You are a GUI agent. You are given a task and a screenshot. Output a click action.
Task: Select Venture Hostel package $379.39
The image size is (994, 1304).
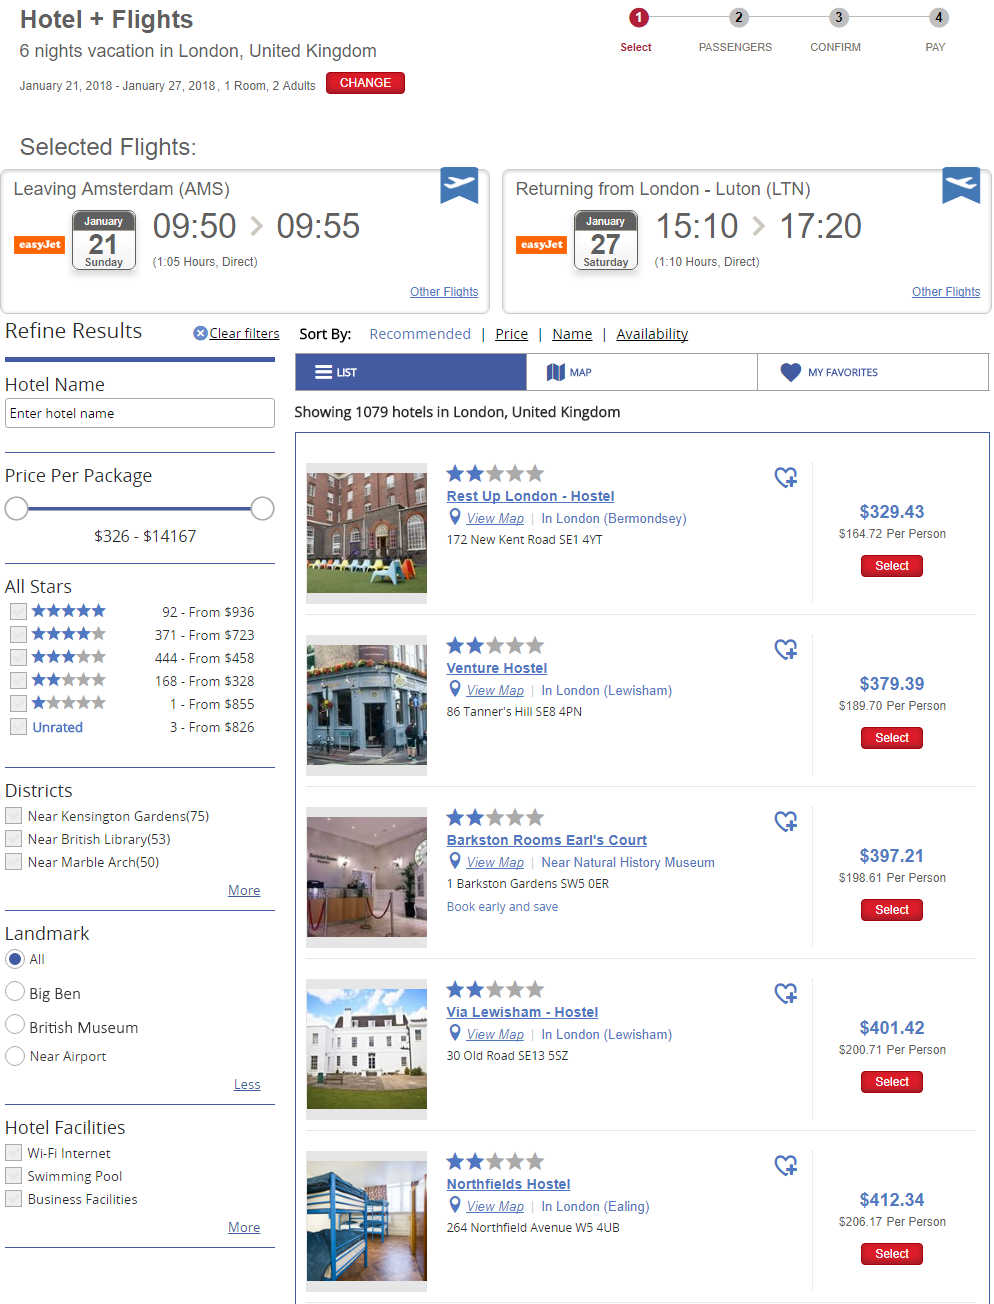[892, 738]
